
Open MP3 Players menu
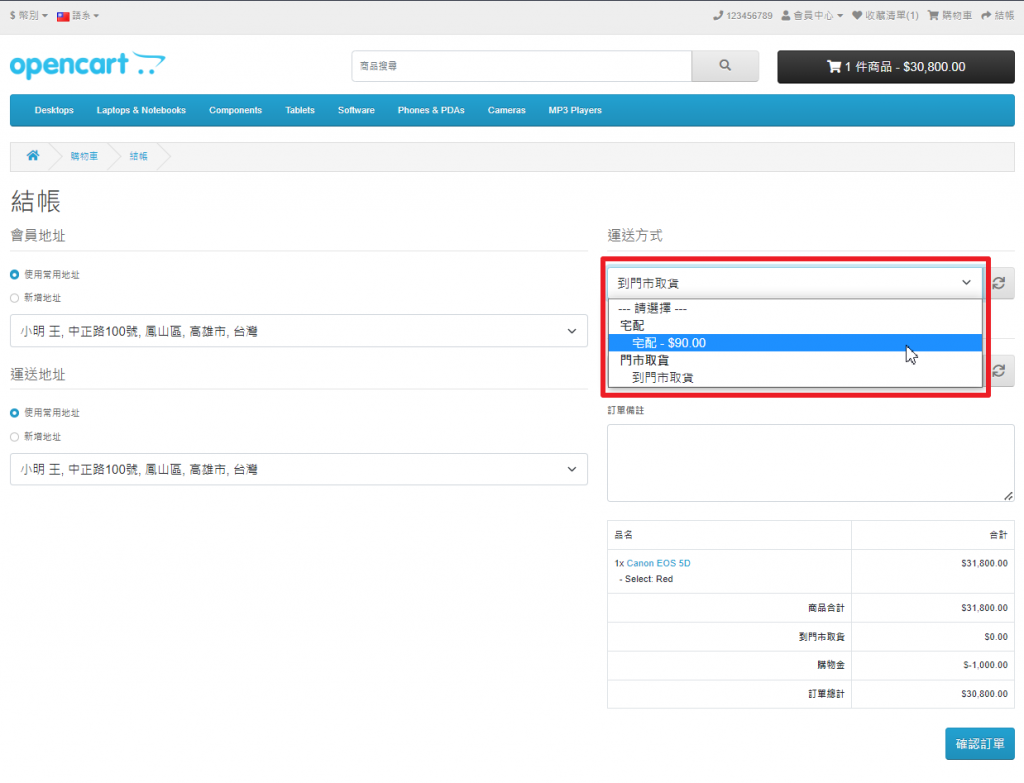click(575, 110)
